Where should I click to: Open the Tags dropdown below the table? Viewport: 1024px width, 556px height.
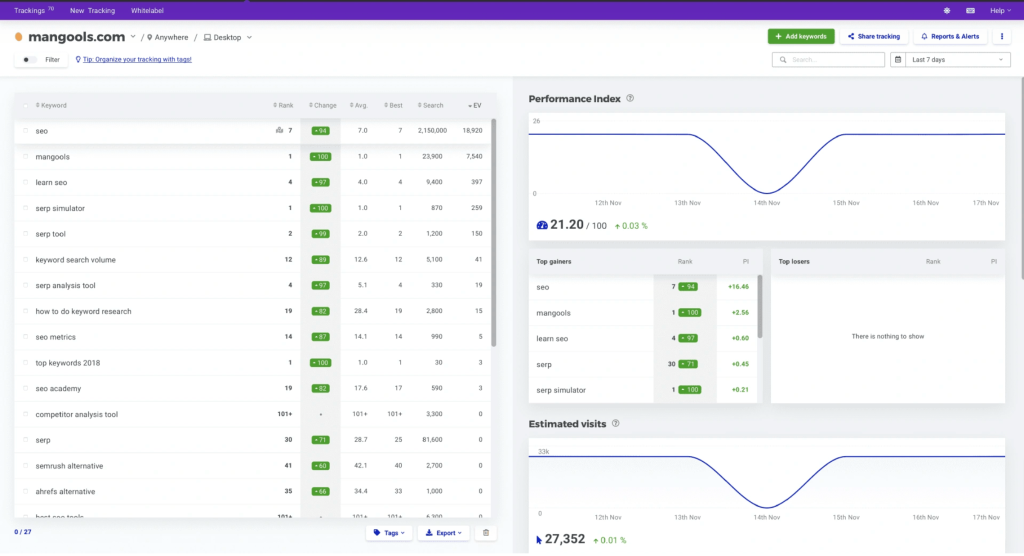coord(389,533)
